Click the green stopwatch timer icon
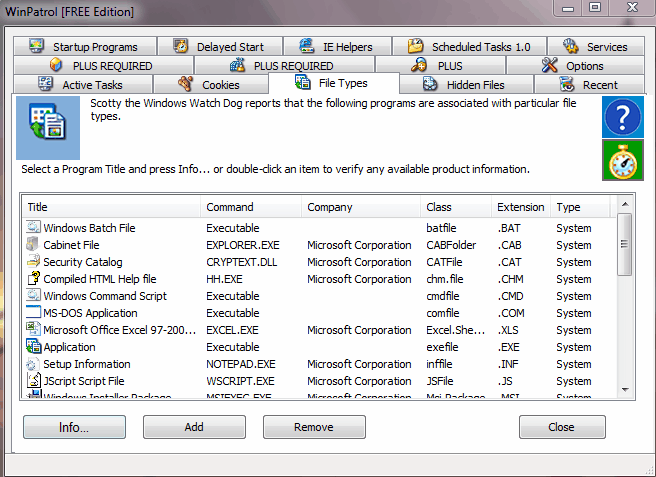Screen dimensions: 656x477 (x=623, y=161)
